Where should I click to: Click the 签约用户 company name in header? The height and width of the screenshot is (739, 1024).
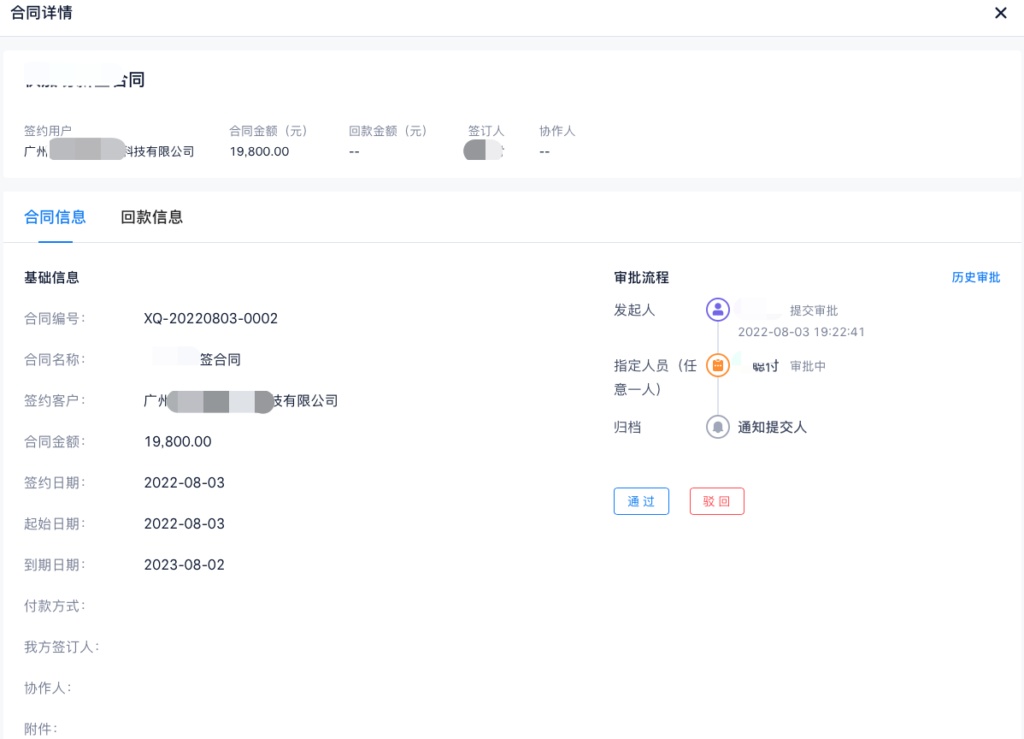pyautogui.click(x=109, y=152)
